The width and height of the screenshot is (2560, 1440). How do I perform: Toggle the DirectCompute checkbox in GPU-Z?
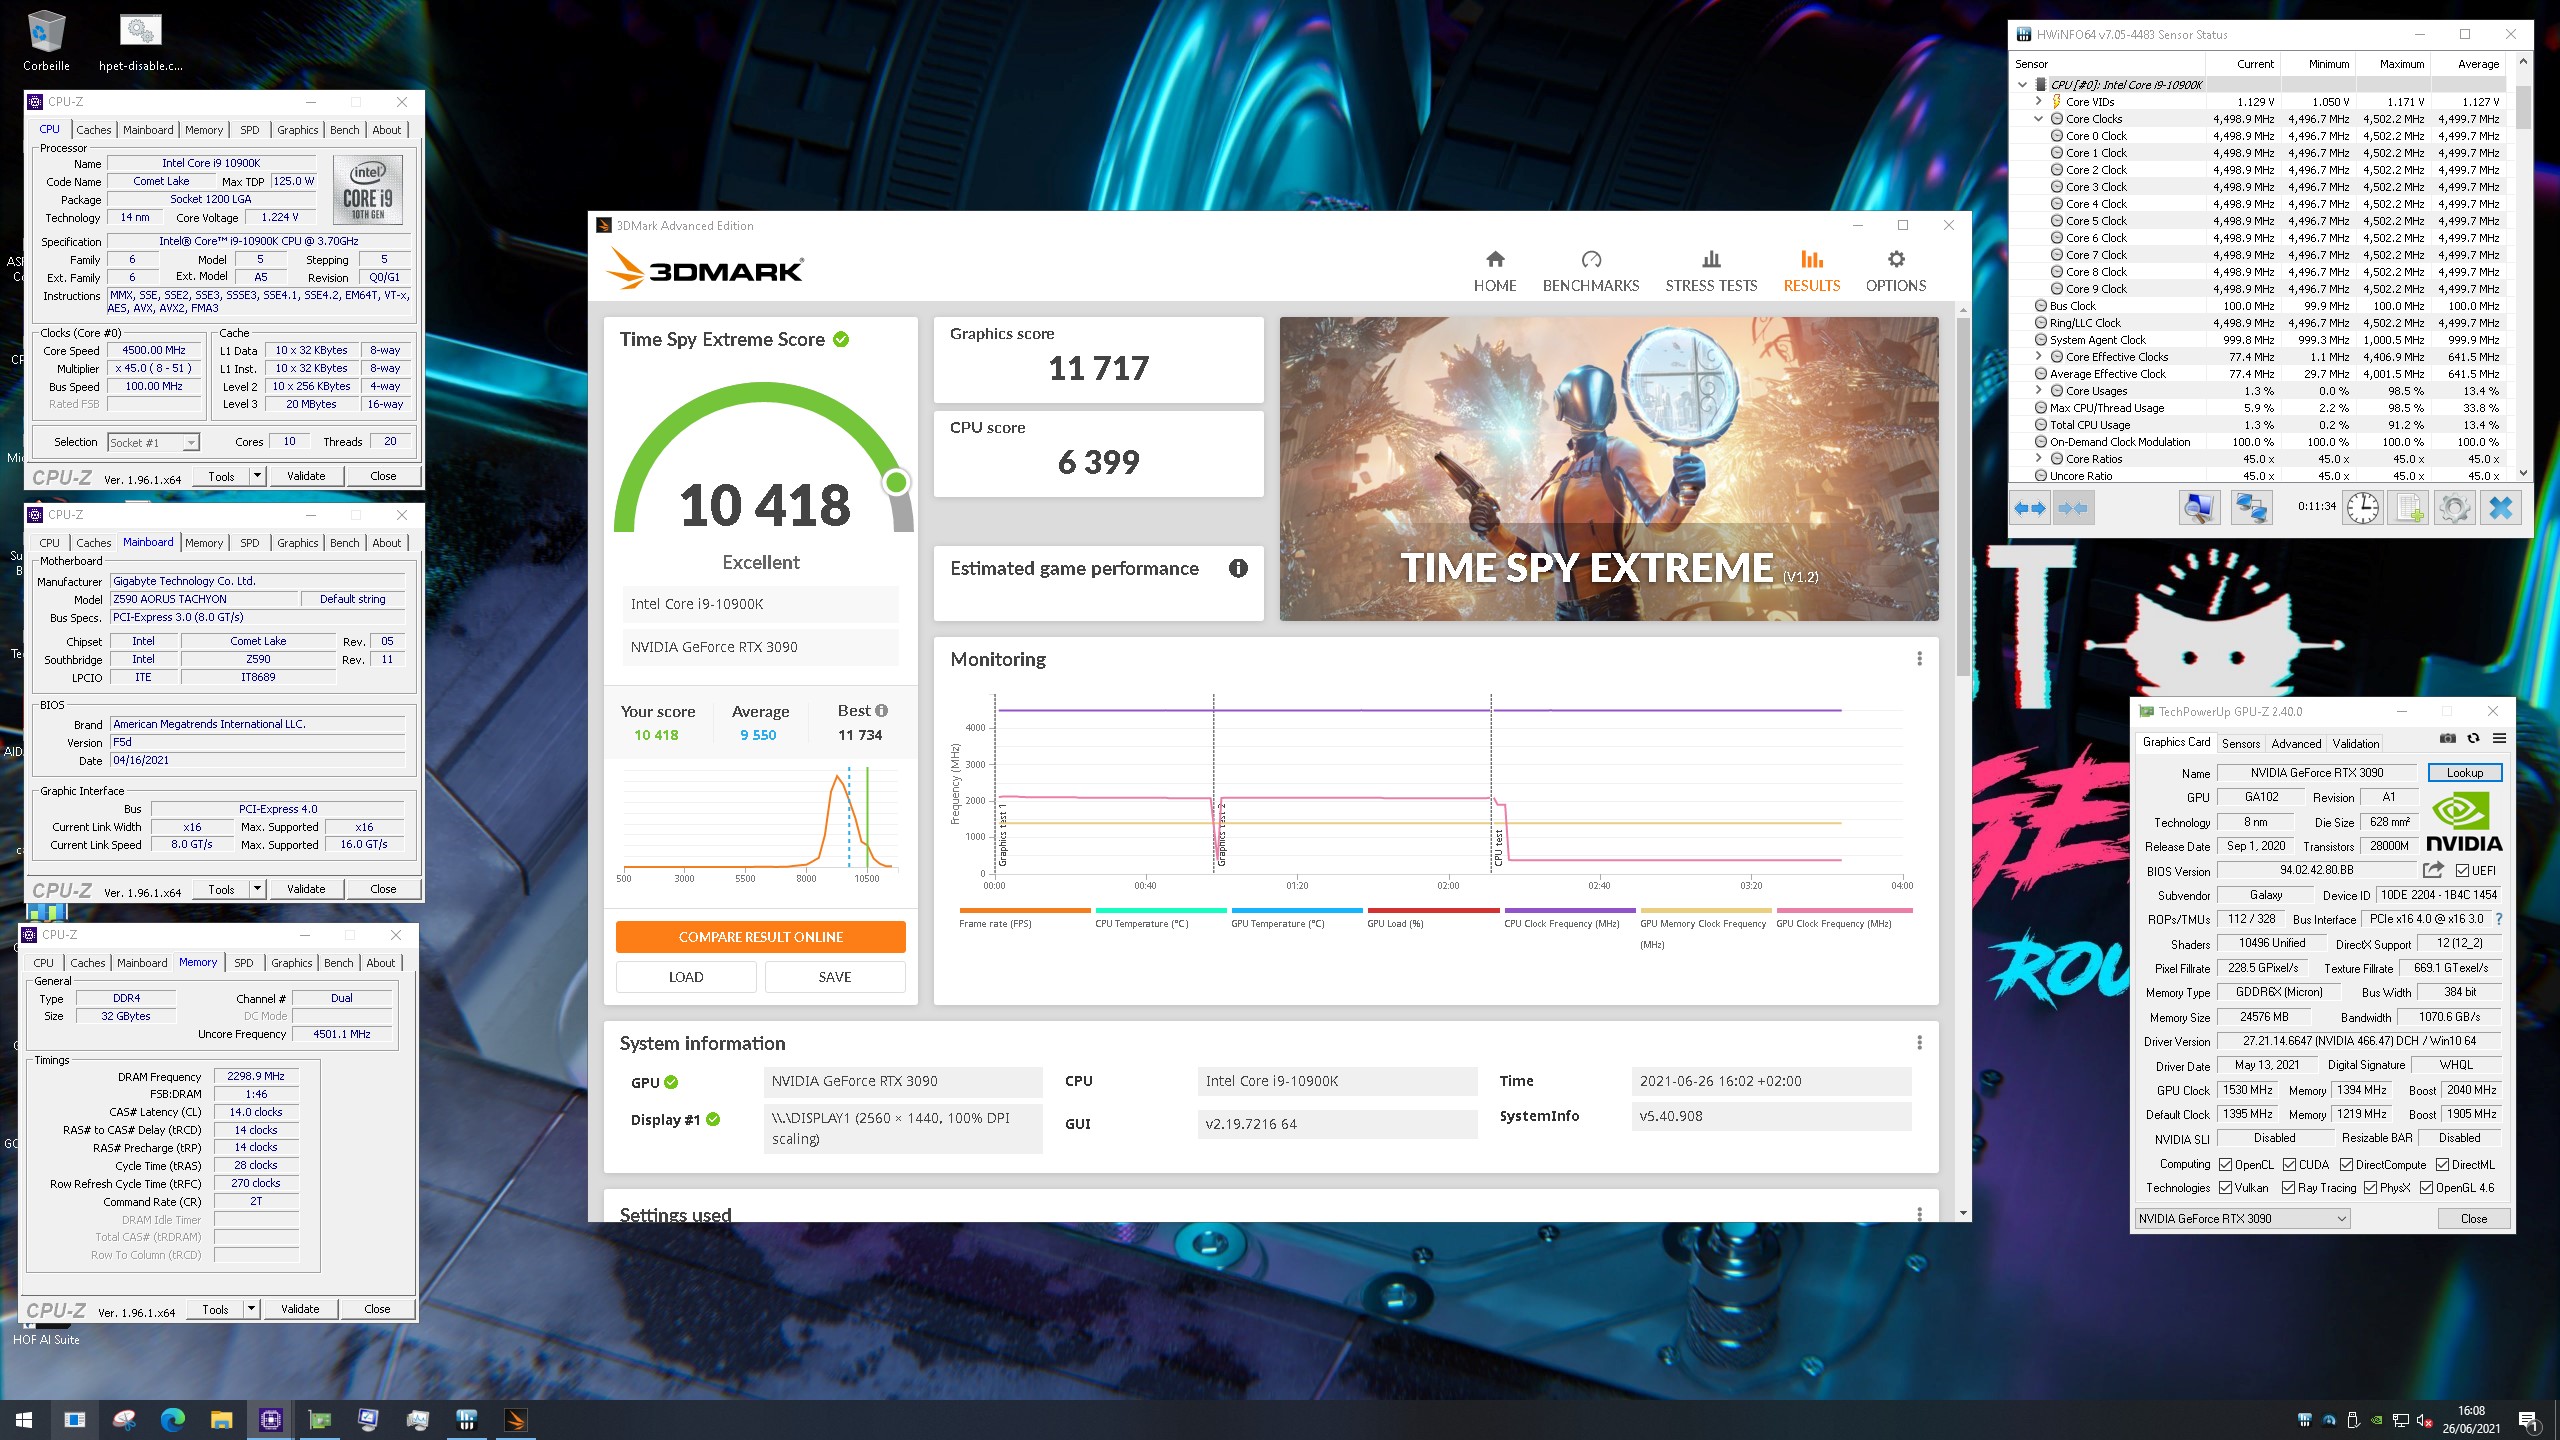(x=2346, y=1165)
